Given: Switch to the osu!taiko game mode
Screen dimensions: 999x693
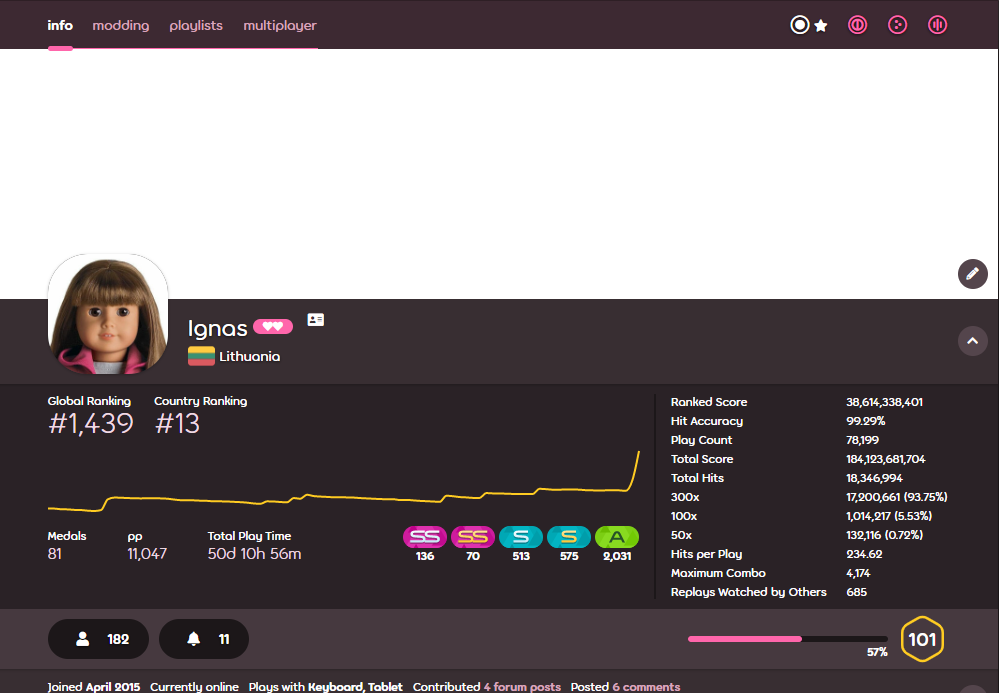Looking at the screenshot, I should click(x=857, y=25).
